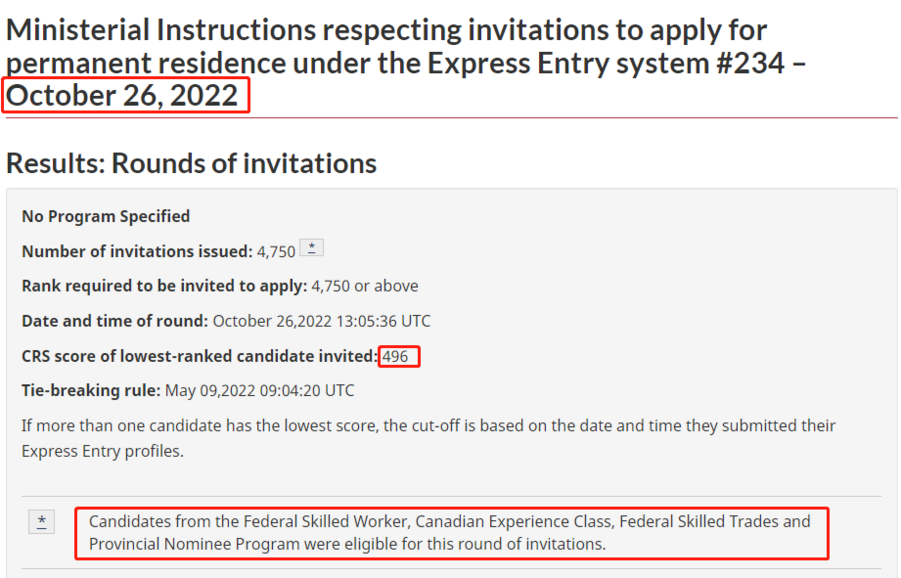Click the Provincial Nominee Program footnote line
The image size is (901, 578).
pos(347,544)
